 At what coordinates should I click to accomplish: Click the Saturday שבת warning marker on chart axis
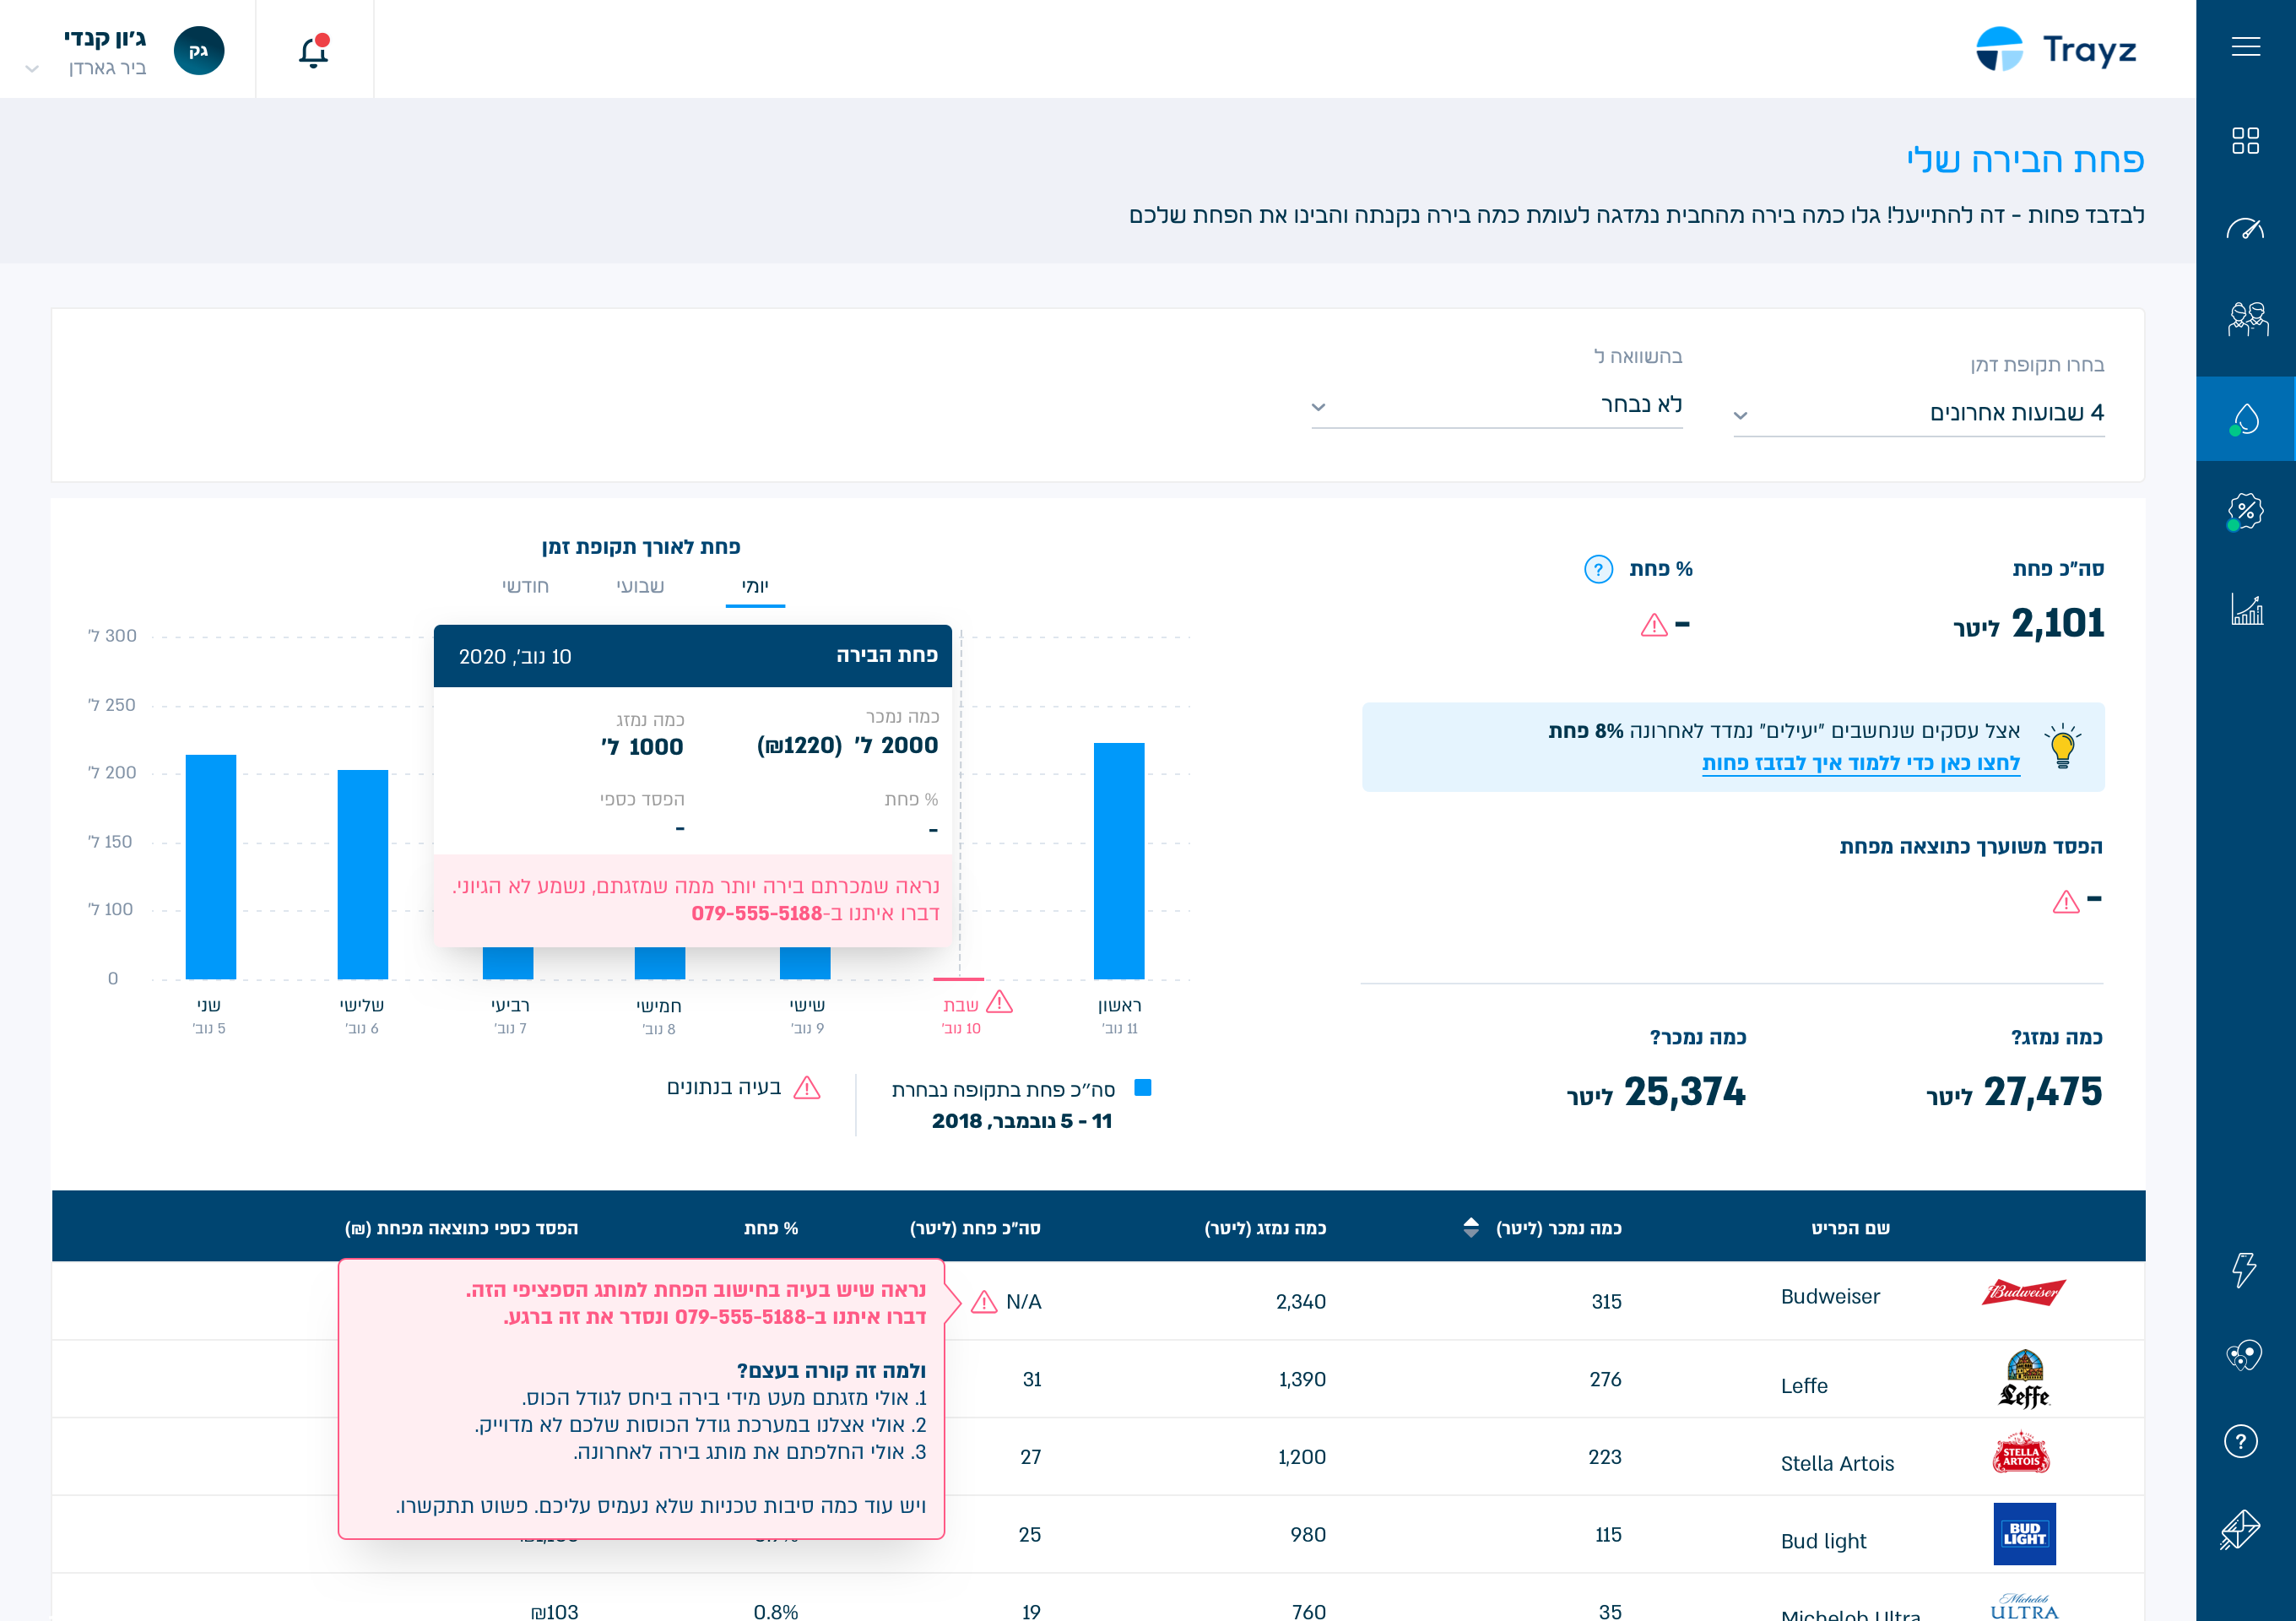click(1000, 1003)
